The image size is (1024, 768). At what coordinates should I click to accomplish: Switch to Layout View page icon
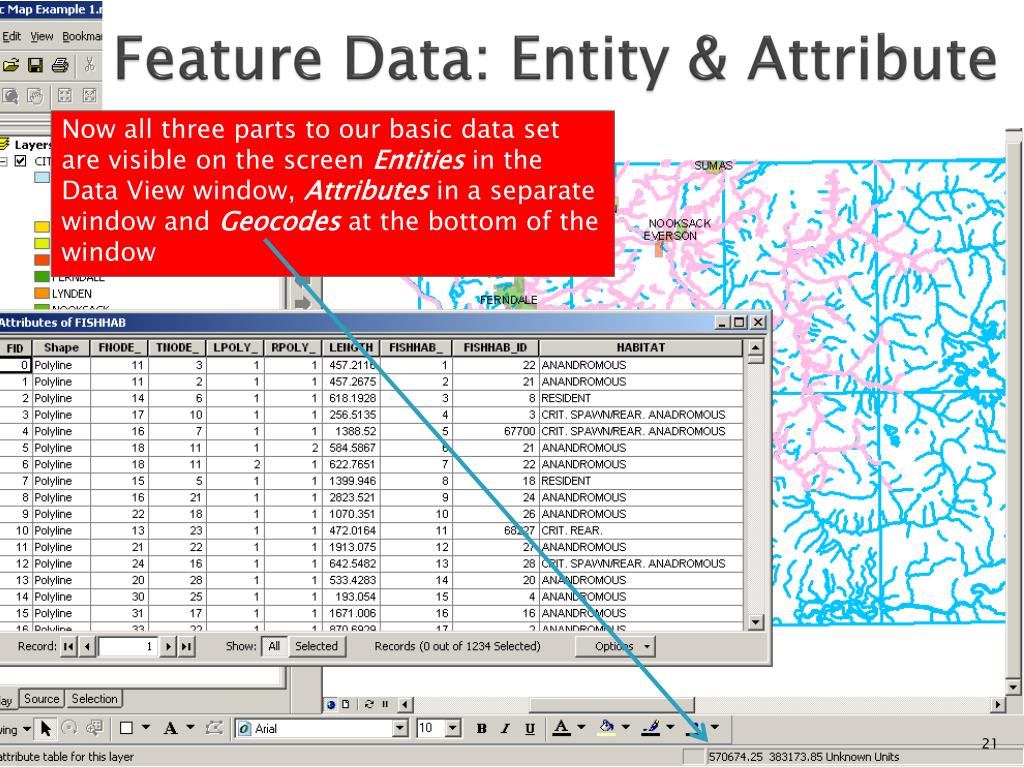pyautogui.click(x=345, y=704)
